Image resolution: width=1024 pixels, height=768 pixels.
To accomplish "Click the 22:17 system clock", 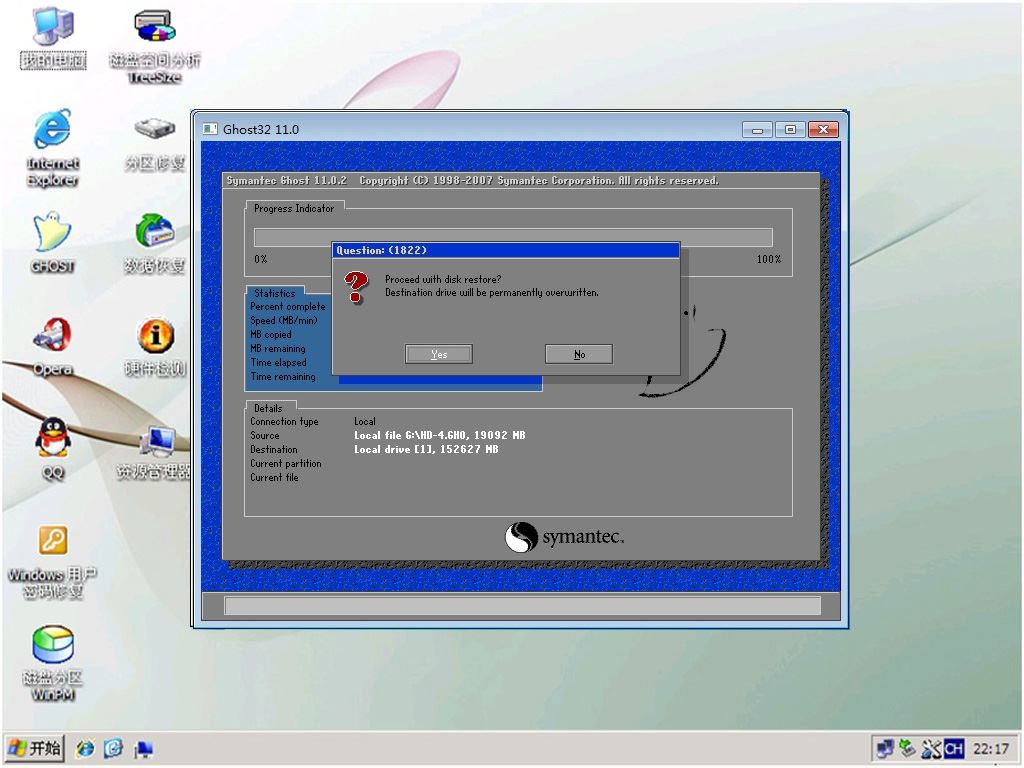I will [x=991, y=748].
